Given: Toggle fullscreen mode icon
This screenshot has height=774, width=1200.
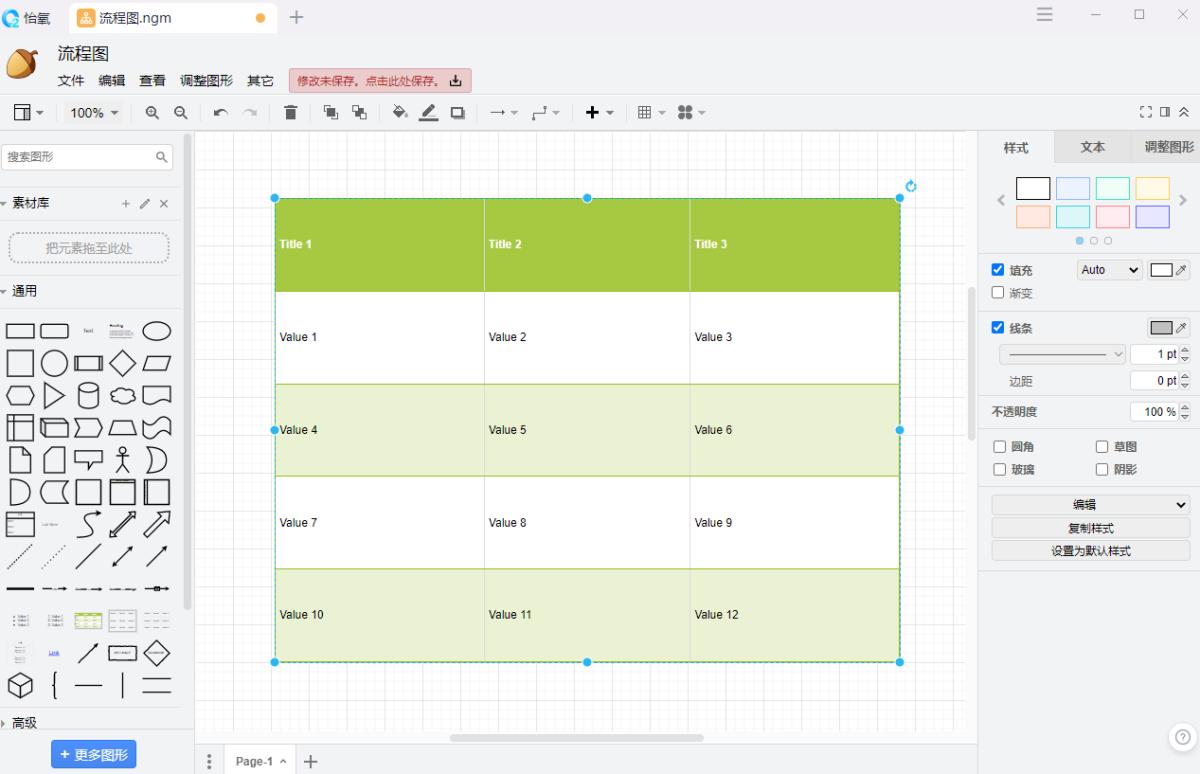Looking at the screenshot, I should tap(1146, 112).
